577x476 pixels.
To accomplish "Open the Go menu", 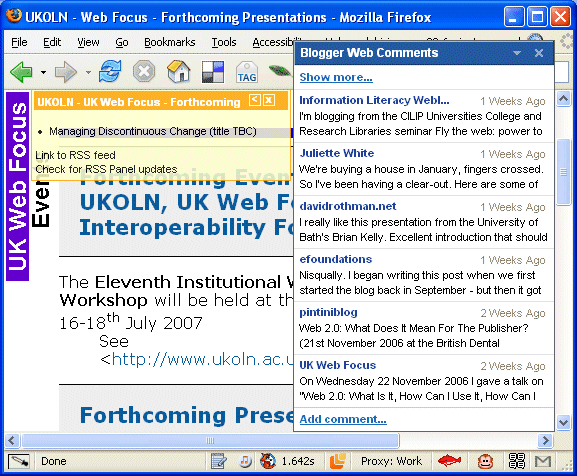I will click(122, 43).
